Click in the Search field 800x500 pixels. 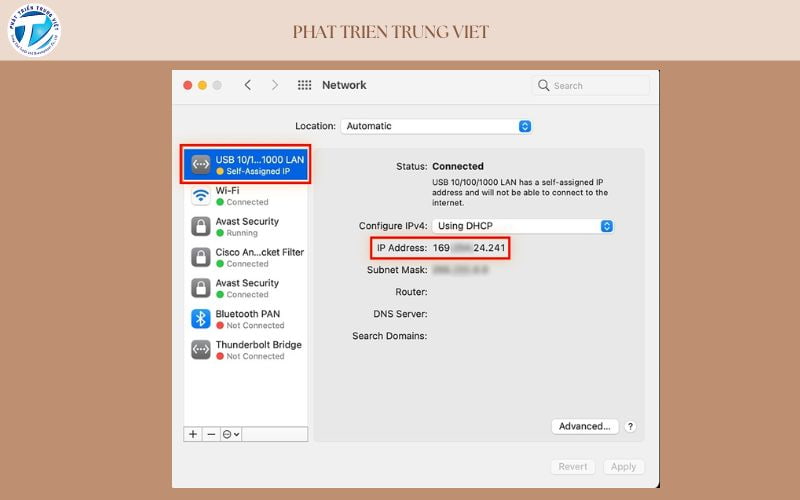tap(592, 86)
